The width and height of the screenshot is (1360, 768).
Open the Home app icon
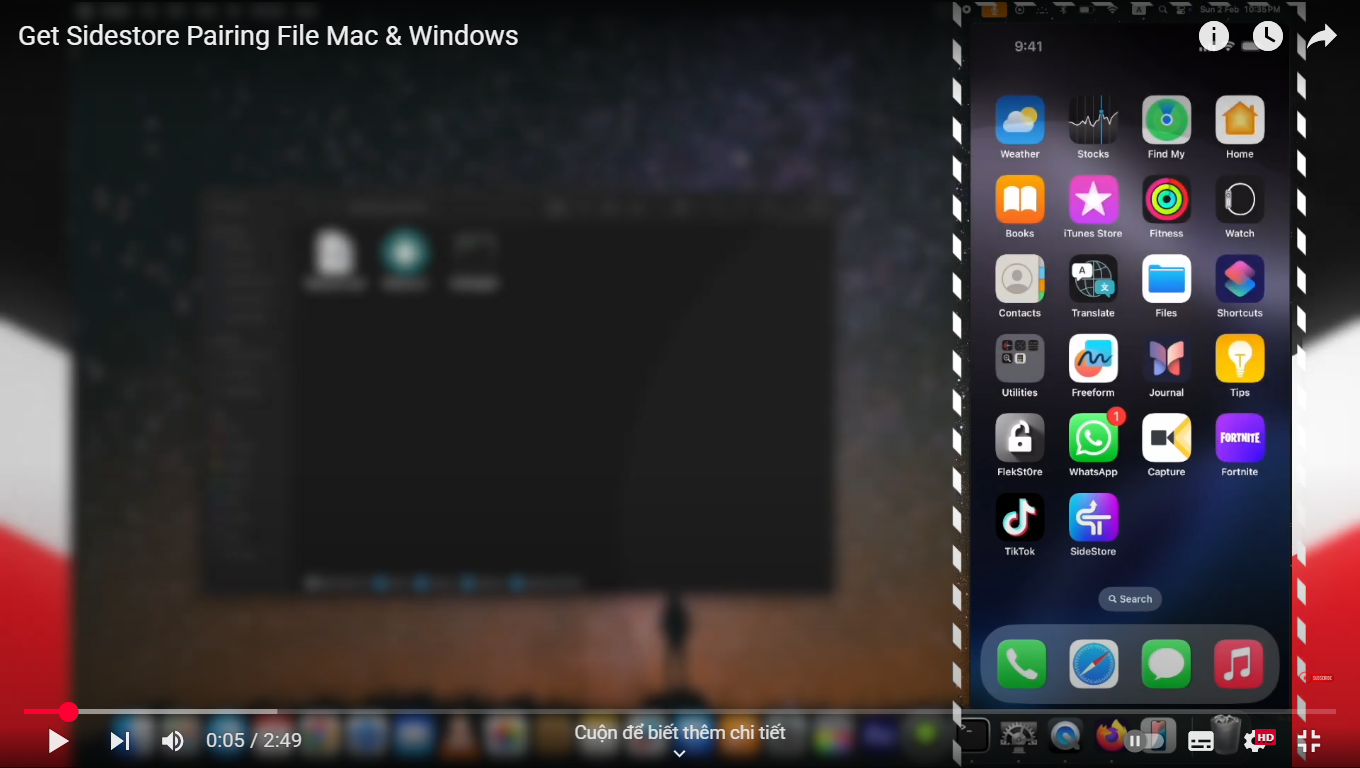[1240, 120]
